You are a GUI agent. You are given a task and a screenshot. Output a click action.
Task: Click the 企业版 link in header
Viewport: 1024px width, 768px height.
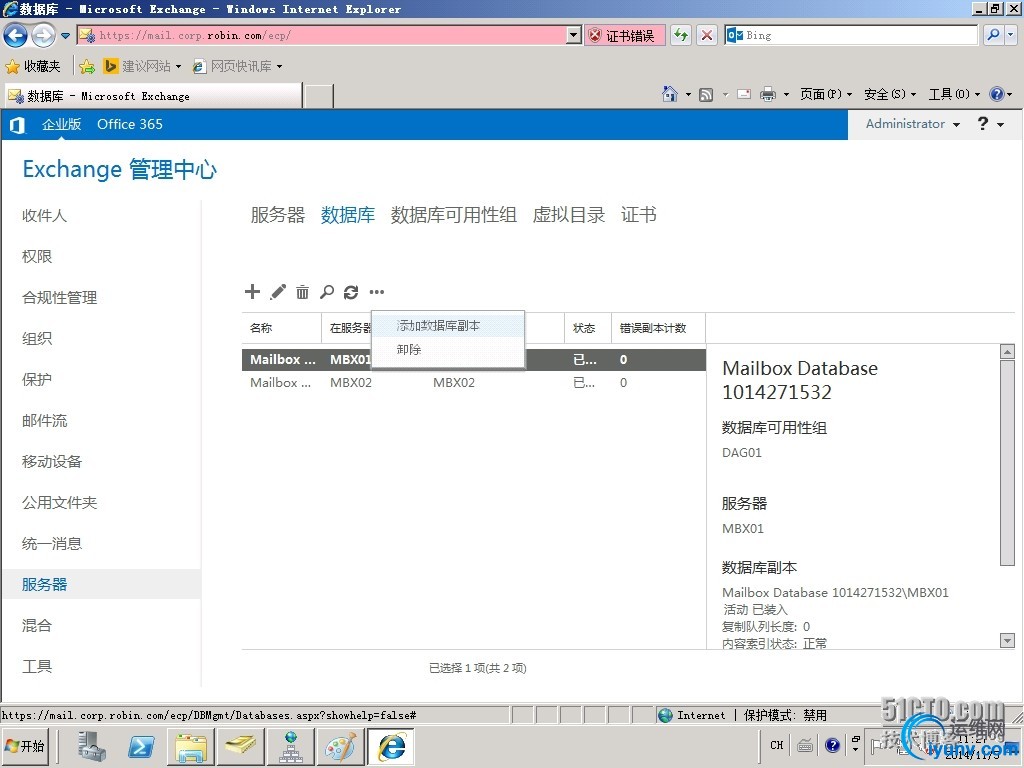pos(61,124)
